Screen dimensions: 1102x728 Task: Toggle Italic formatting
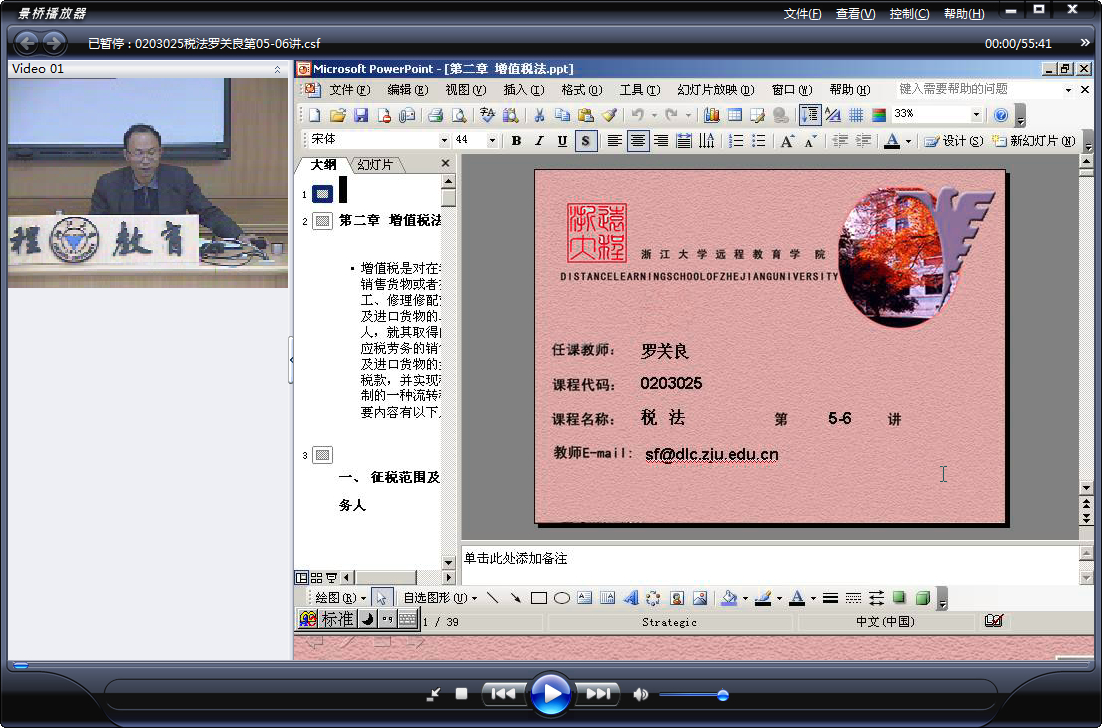(x=539, y=141)
